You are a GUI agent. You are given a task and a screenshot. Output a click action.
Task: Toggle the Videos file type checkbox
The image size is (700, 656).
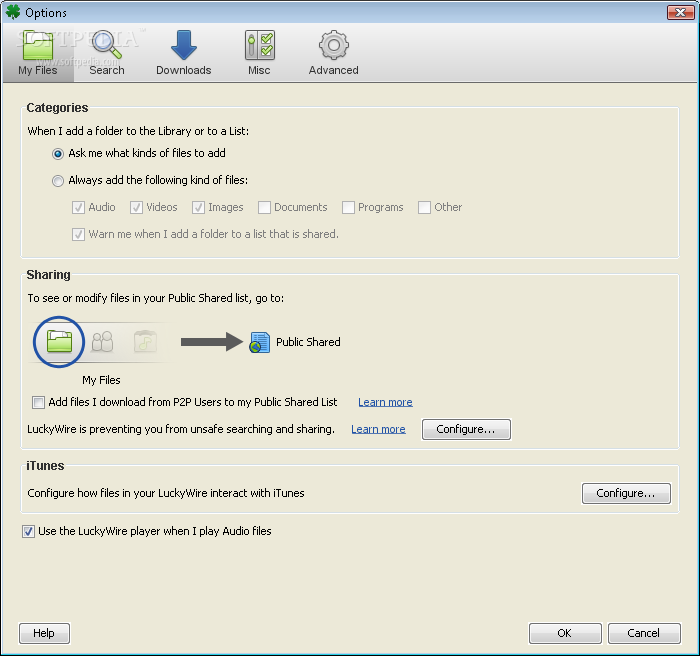136,208
